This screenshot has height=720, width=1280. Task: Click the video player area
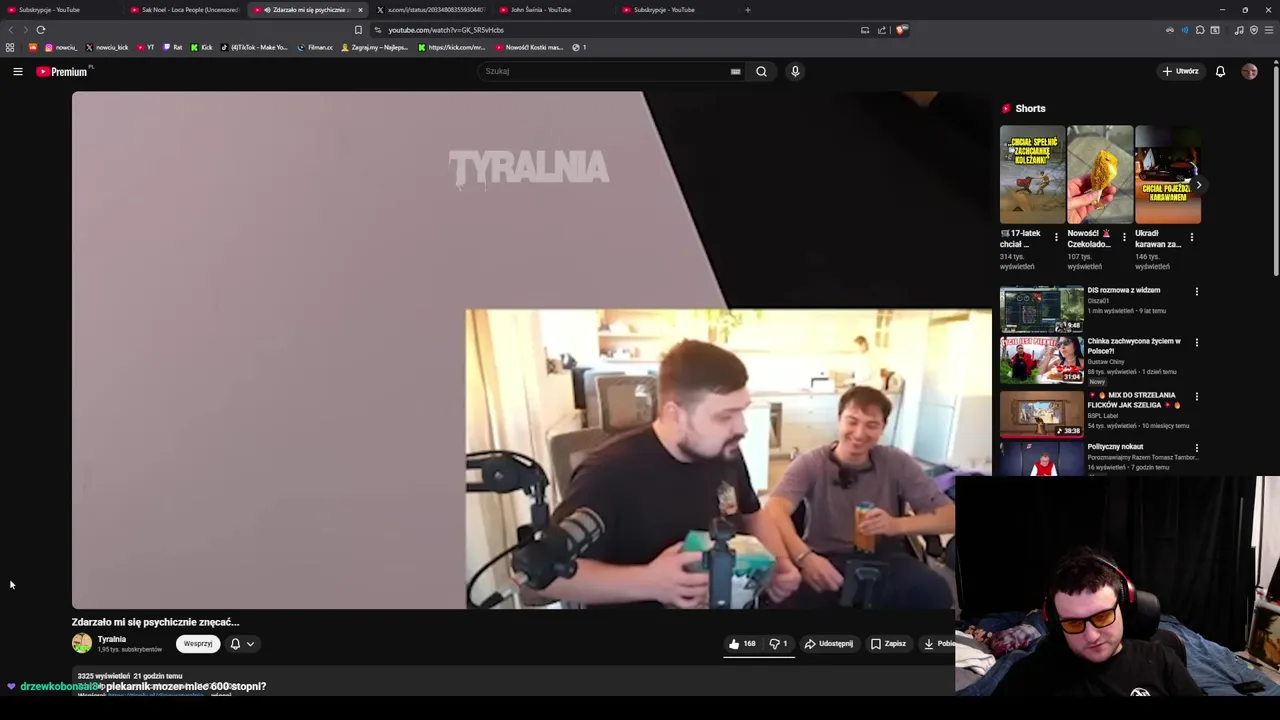coord(532,350)
